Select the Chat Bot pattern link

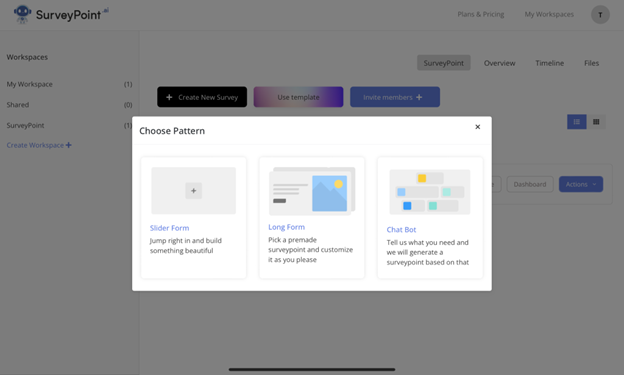tap(401, 229)
